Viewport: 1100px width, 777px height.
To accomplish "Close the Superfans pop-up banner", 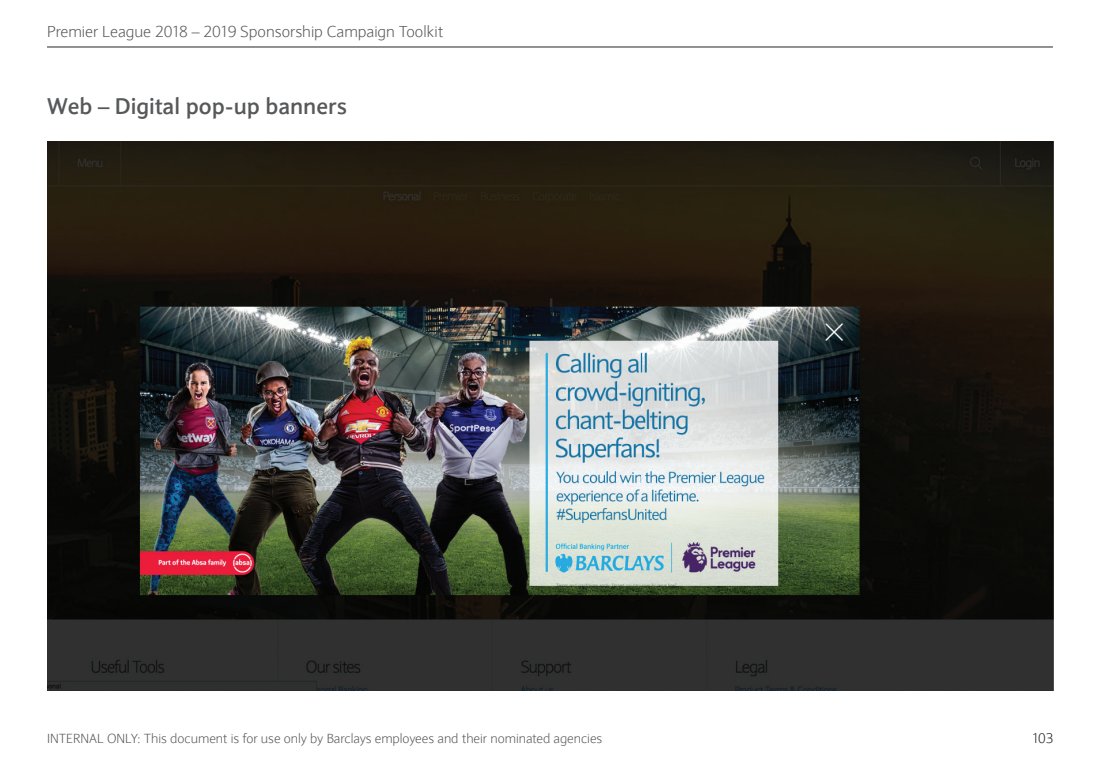I will click(x=834, y=333).
